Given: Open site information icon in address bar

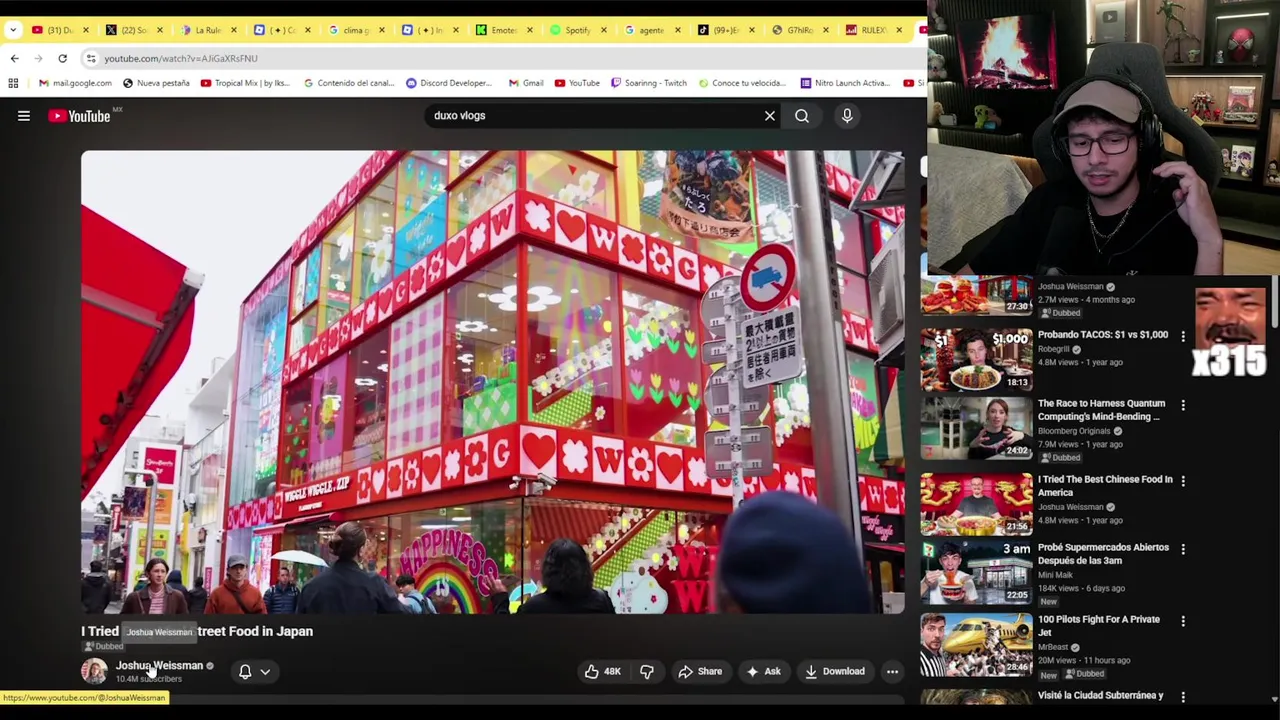Looking at the screenshot, I should 91,59.
